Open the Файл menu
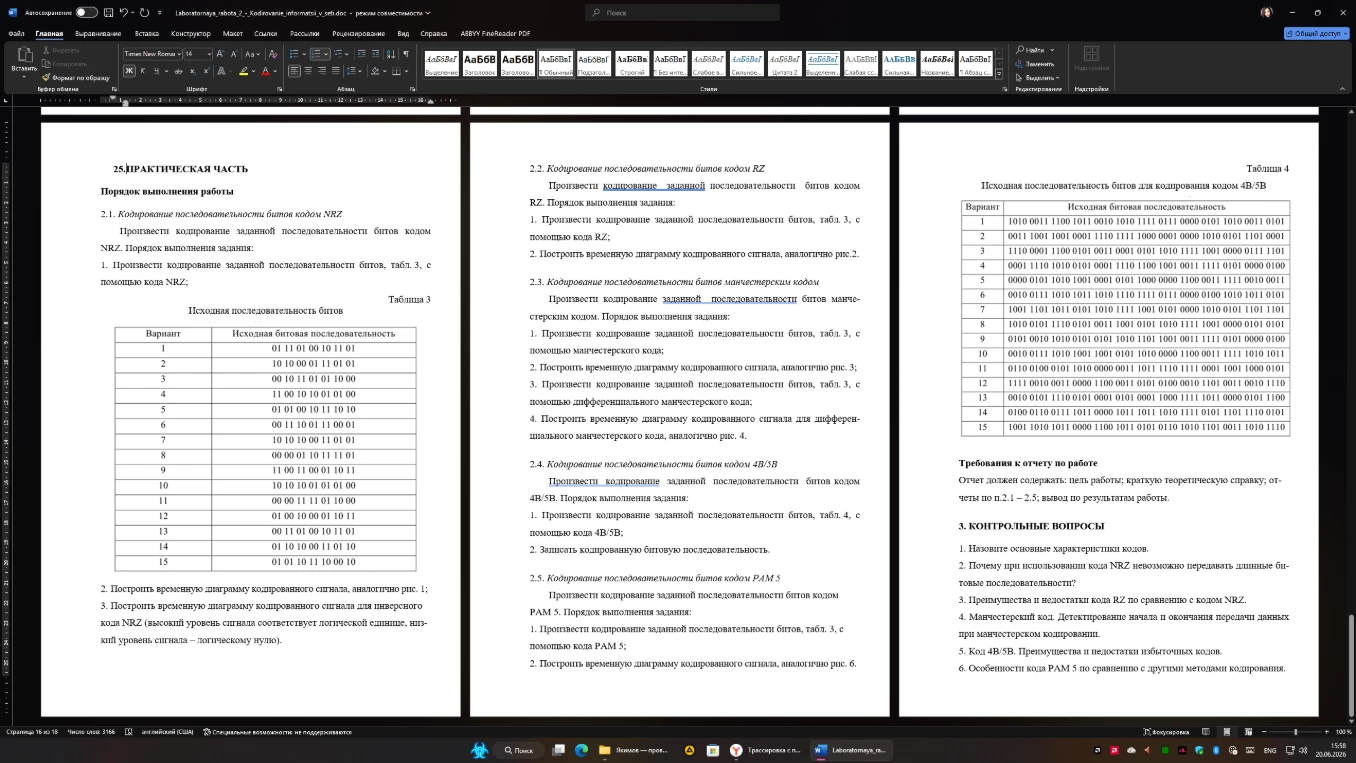This screenshot has width=1356, height=763. [17, 33]
